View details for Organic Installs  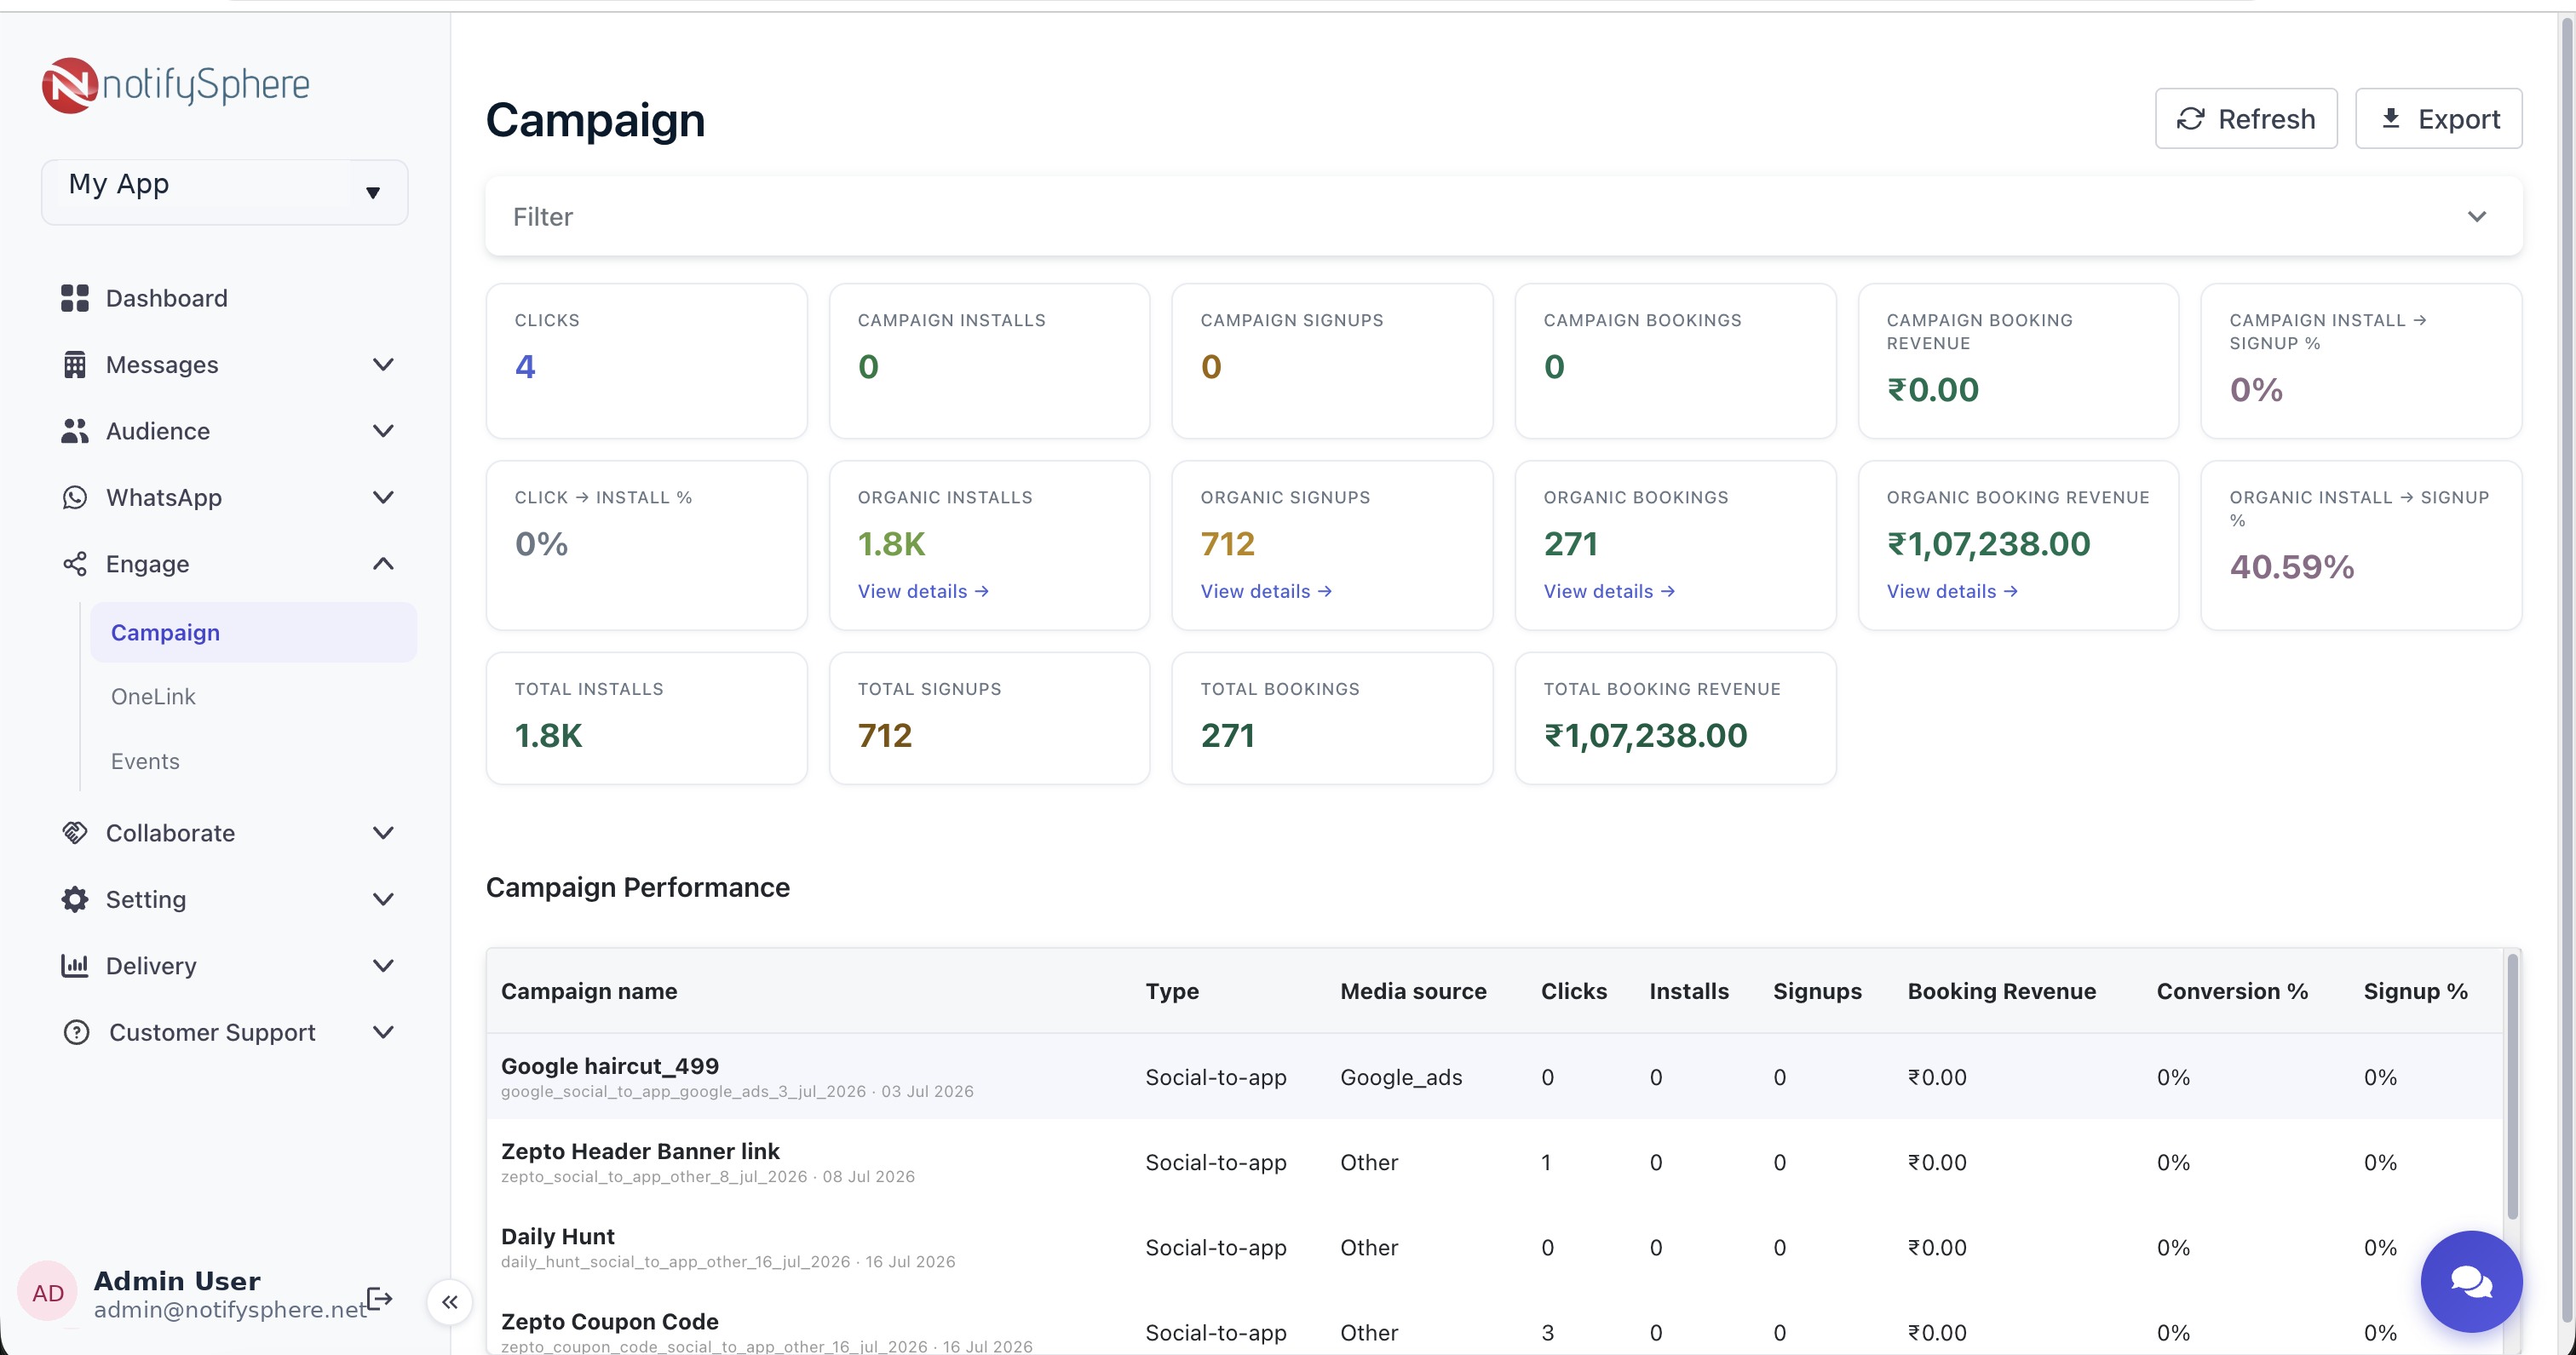pyautogui.click(x=923, y=591)
